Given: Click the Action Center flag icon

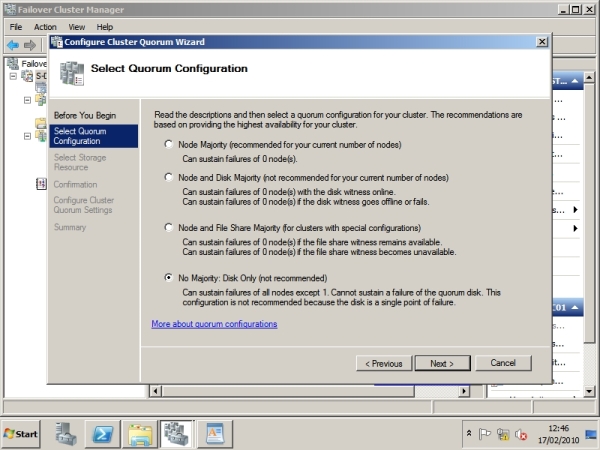Looking at the screenshot, I should pos(484,434).
